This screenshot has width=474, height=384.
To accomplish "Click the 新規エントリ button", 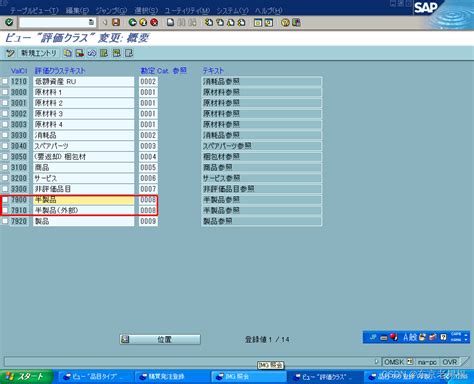I will point(39,53).
